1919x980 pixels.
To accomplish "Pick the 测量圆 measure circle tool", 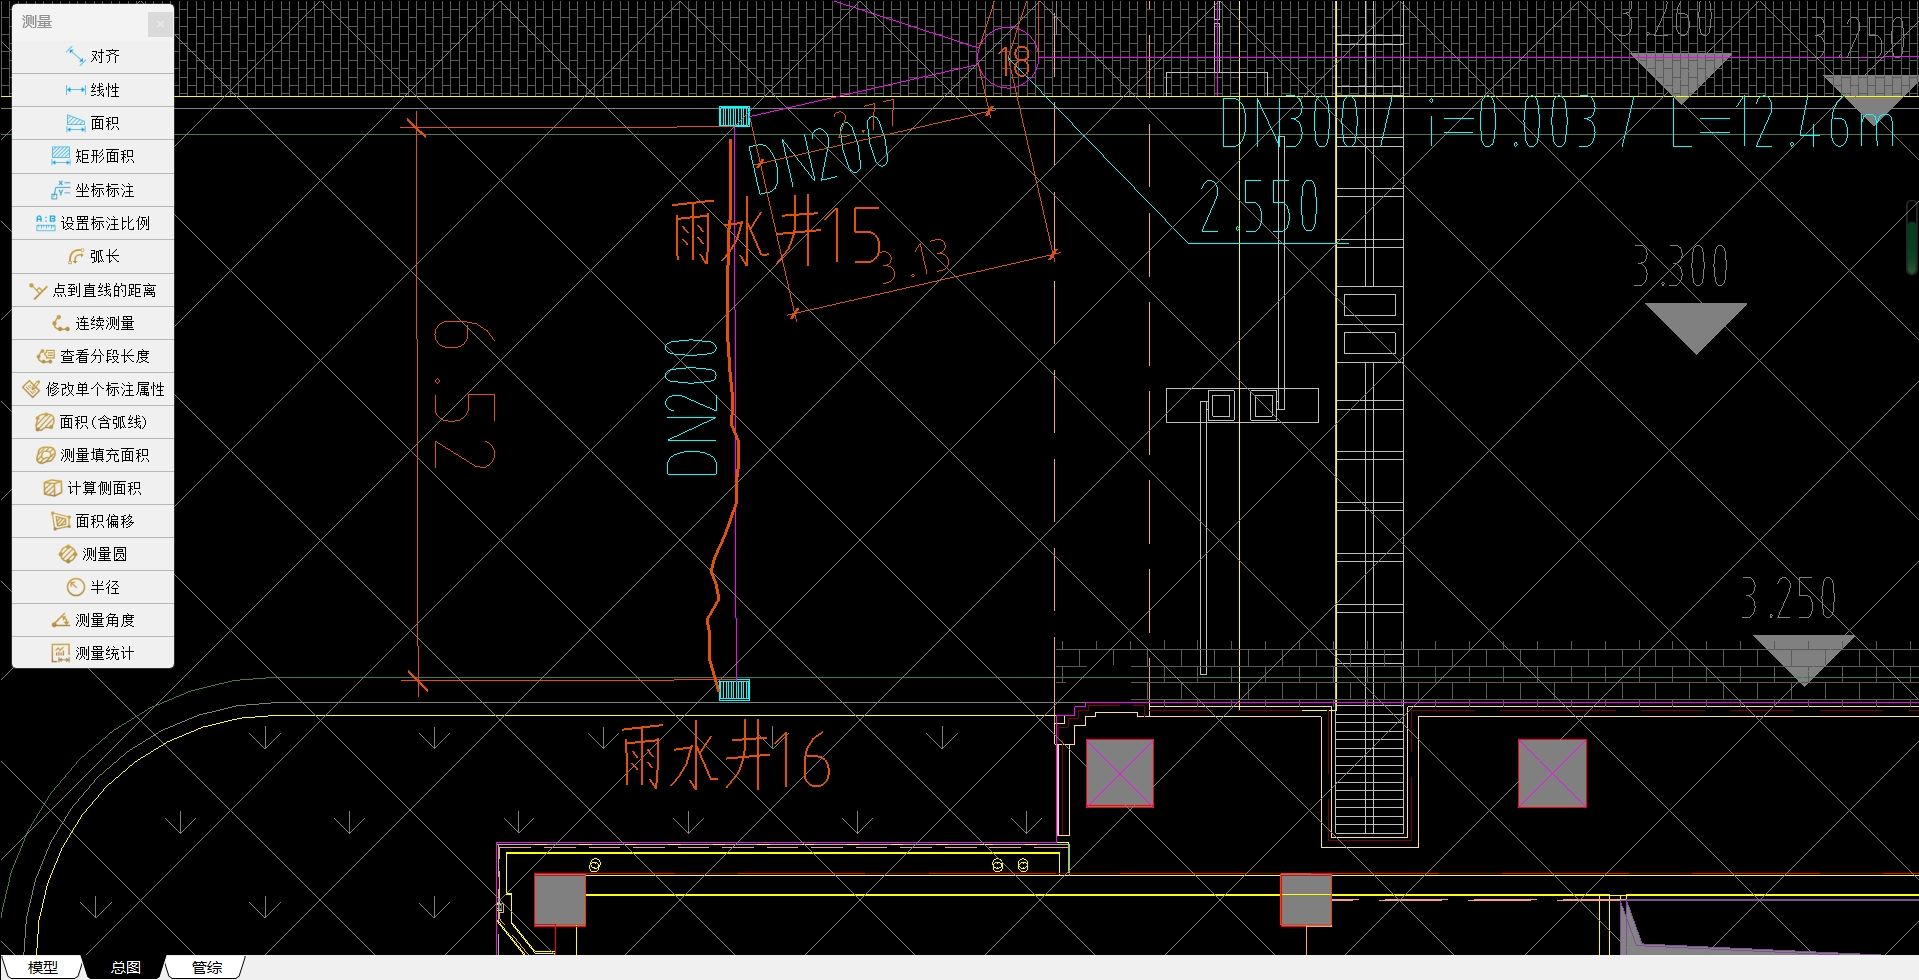I will tap(92, 554).
